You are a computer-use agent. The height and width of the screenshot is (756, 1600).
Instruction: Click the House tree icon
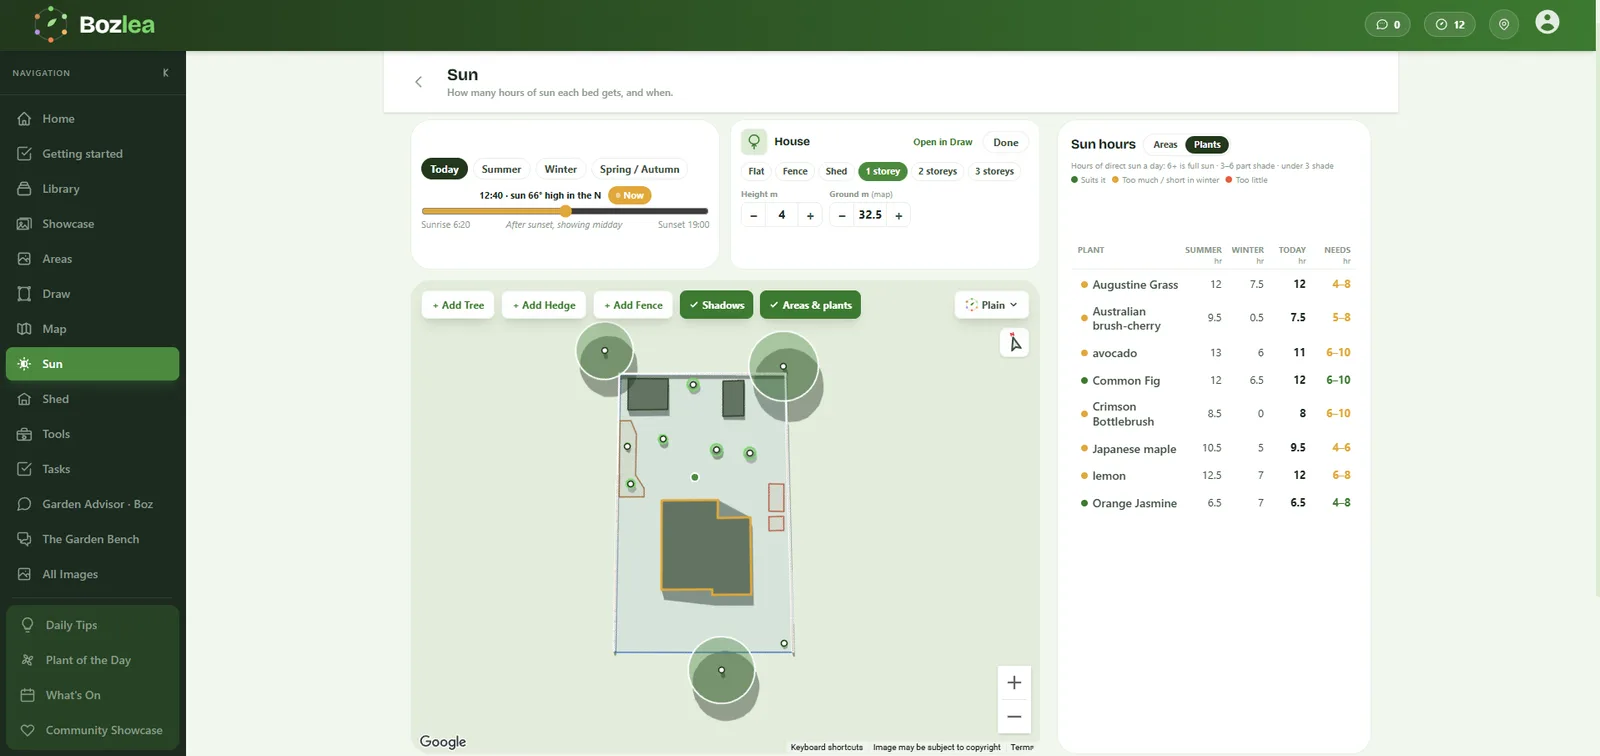(x=754, y=142)
